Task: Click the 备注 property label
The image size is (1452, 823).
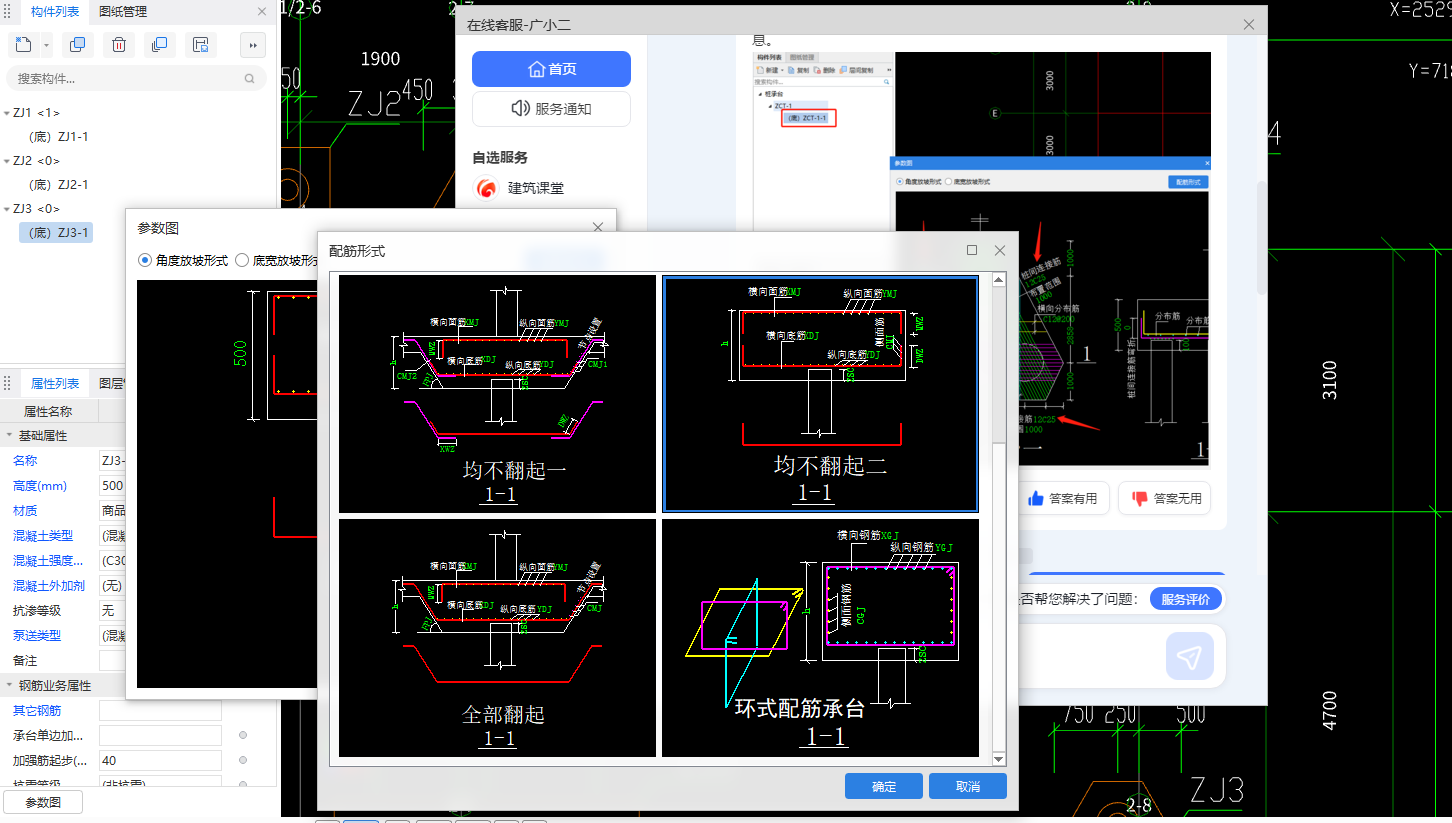Action: [25, 661]
